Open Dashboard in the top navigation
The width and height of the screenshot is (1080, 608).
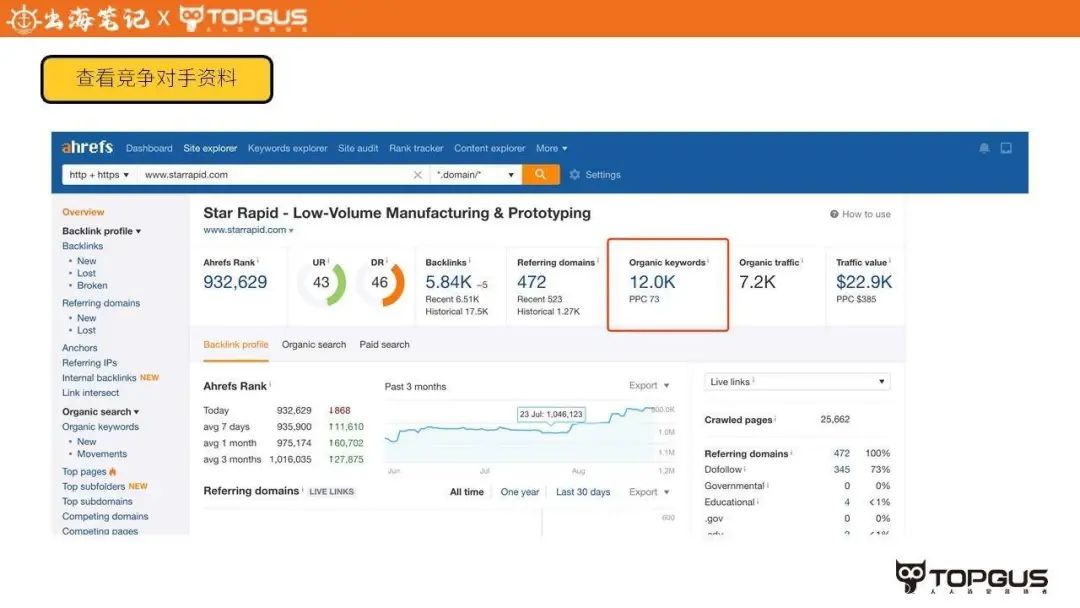tap(149, 148)
